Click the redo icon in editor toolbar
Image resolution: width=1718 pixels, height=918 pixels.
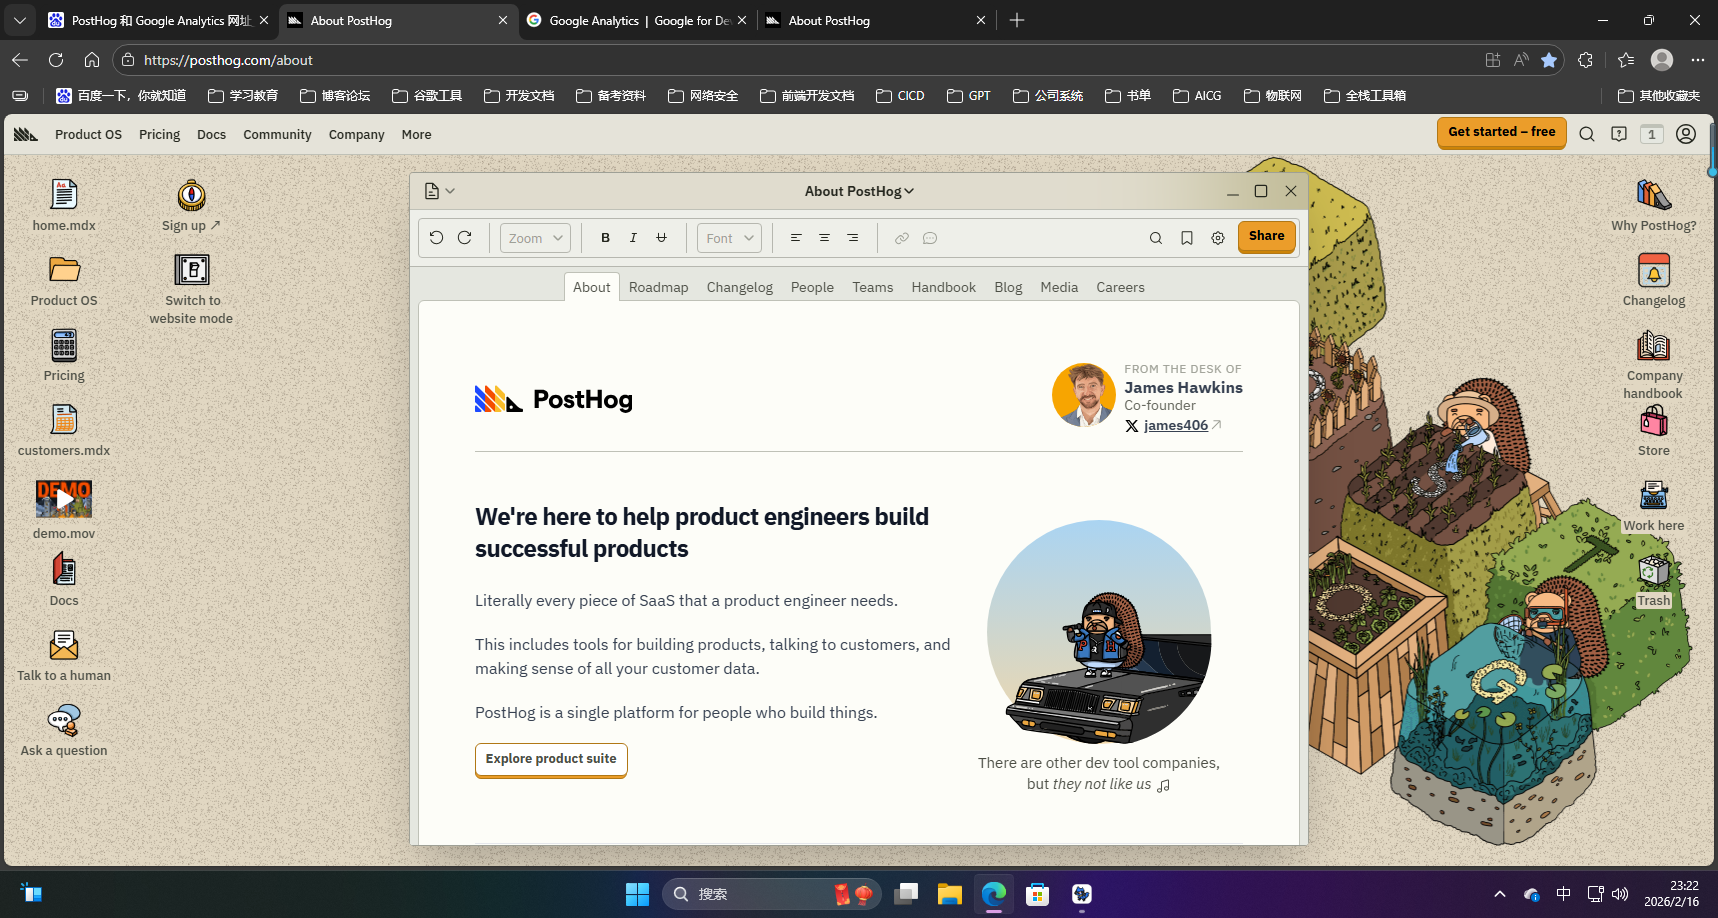click(464, 238)
